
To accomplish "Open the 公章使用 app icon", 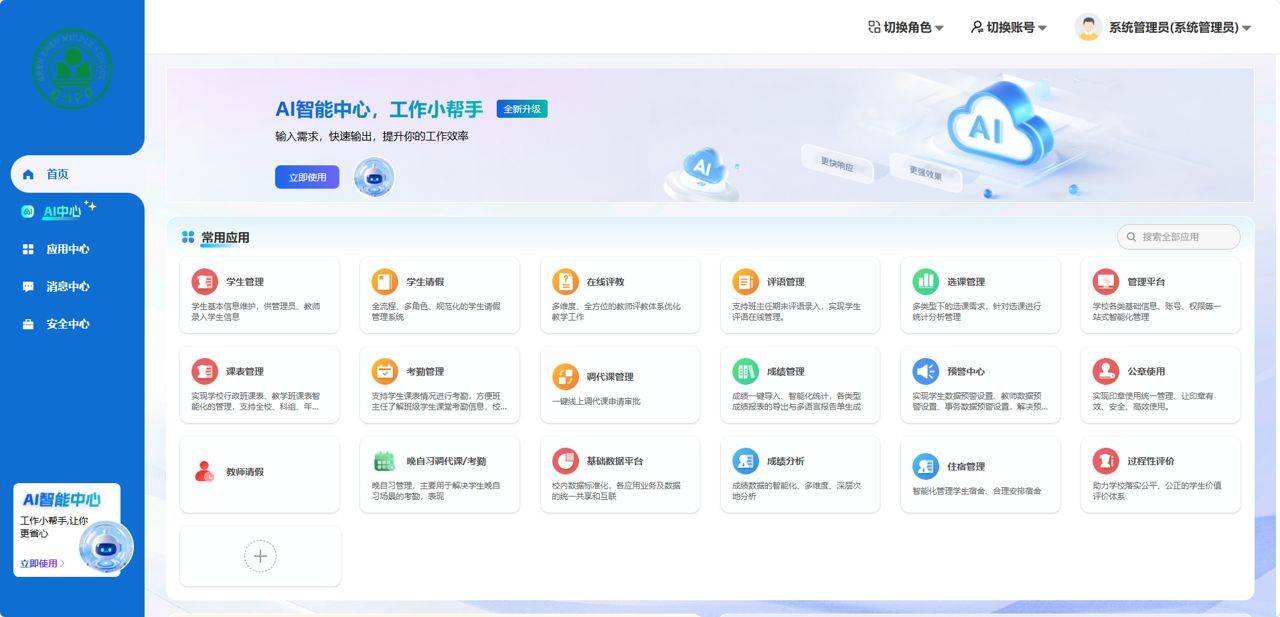I will [1105, 371].
